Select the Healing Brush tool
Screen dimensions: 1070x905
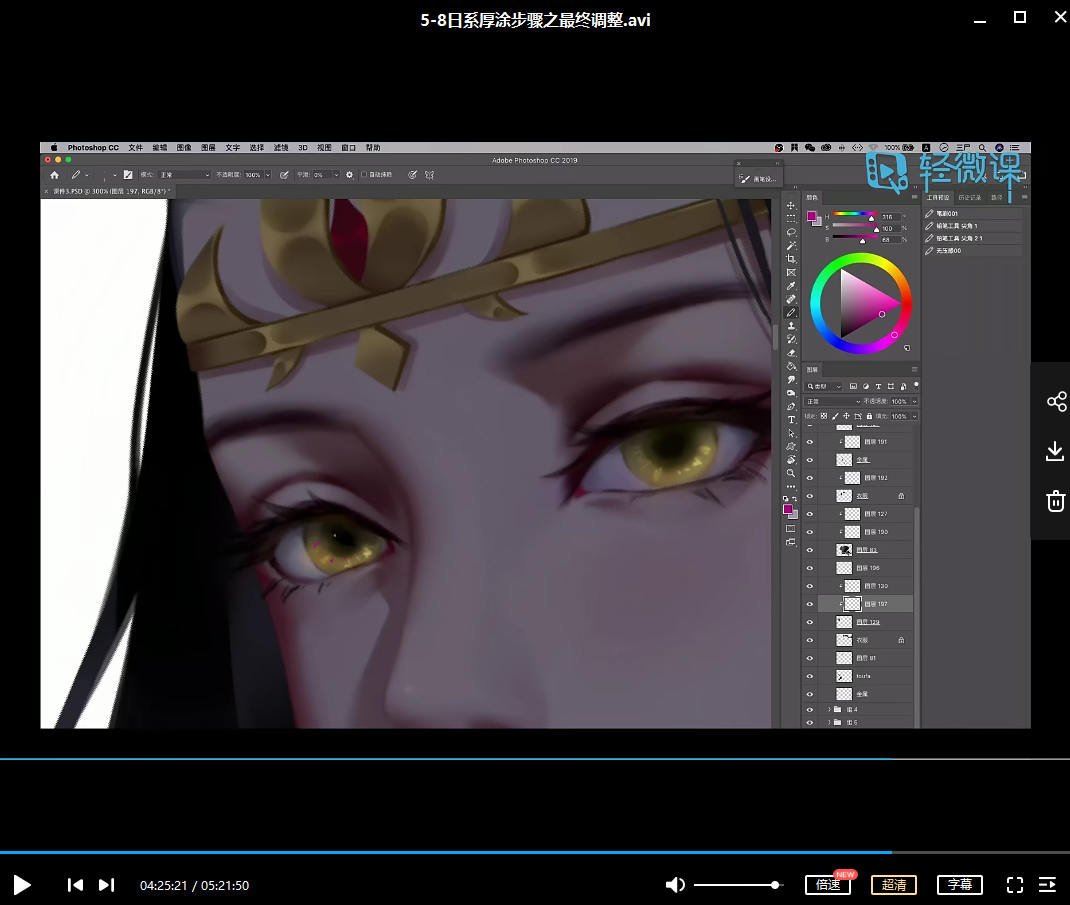[x=791, y=299]
